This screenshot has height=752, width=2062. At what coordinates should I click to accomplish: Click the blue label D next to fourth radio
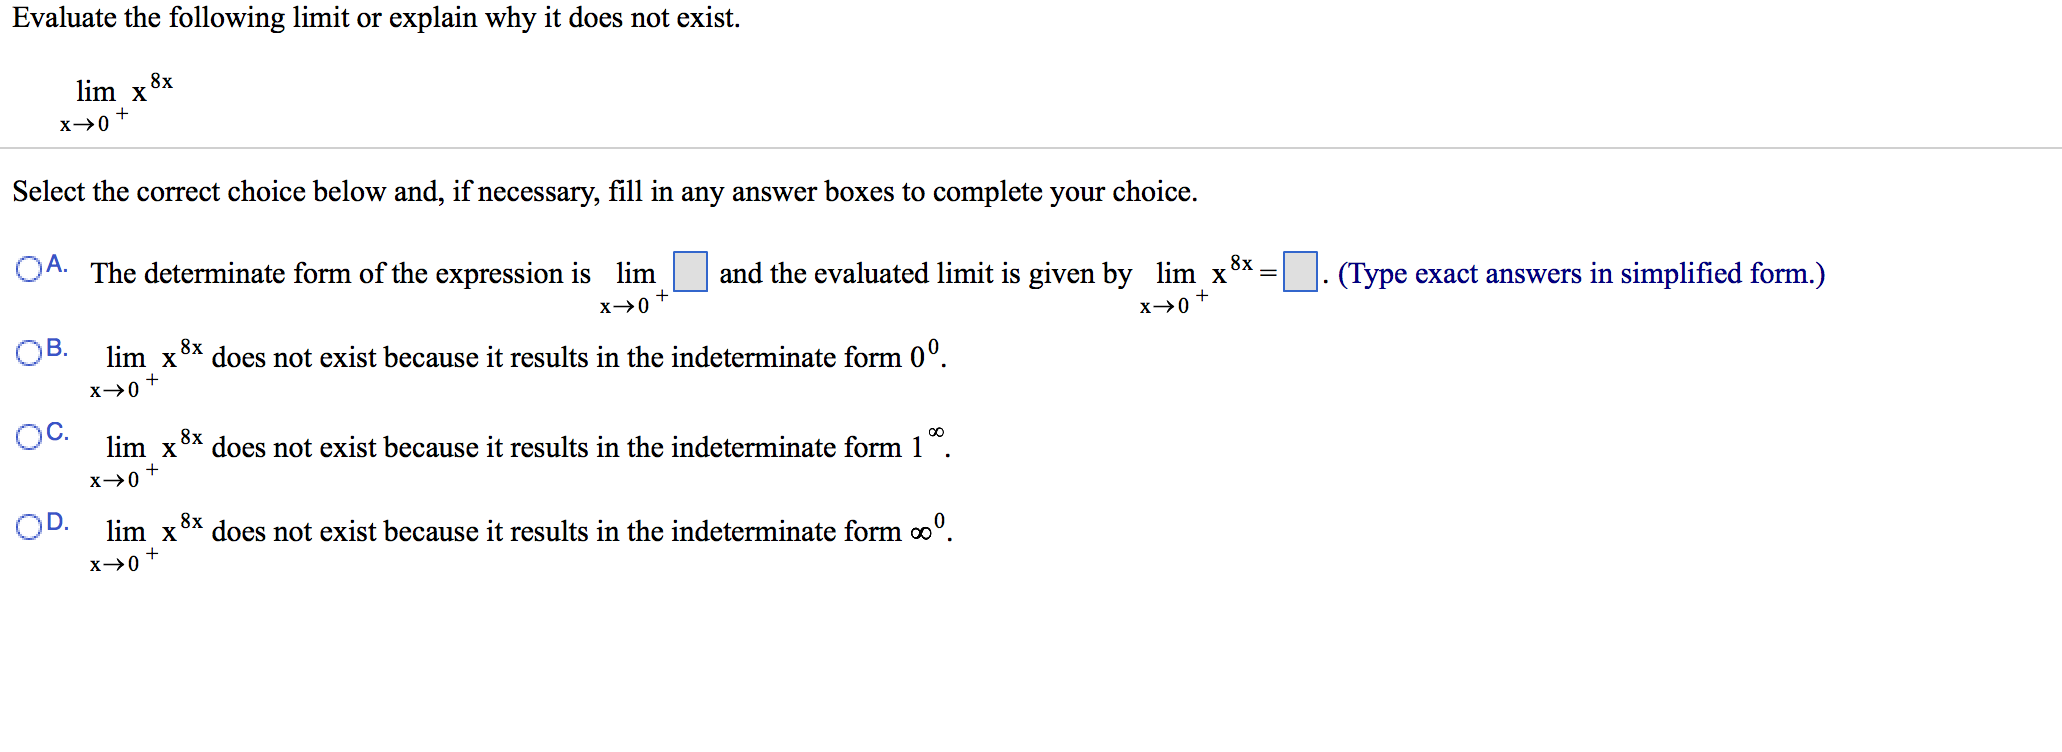56,519
